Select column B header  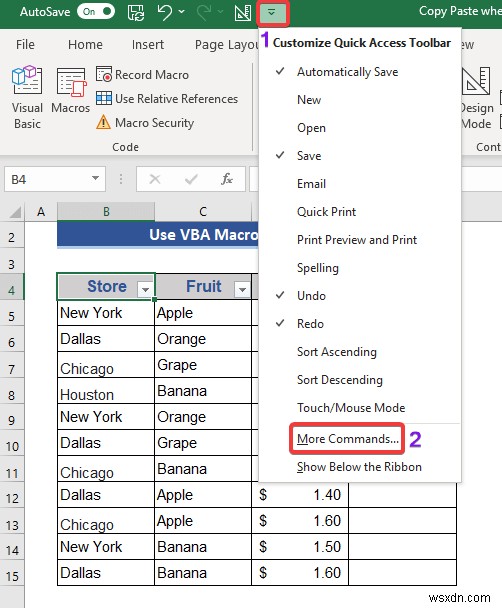(106, 212)
